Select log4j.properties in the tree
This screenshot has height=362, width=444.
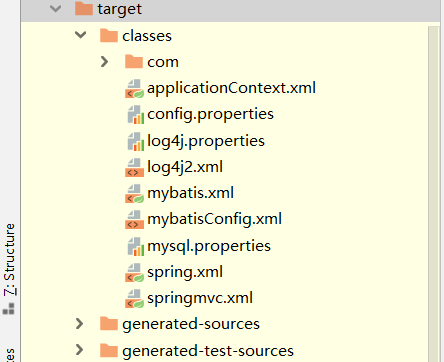click(x=206, y=141)
